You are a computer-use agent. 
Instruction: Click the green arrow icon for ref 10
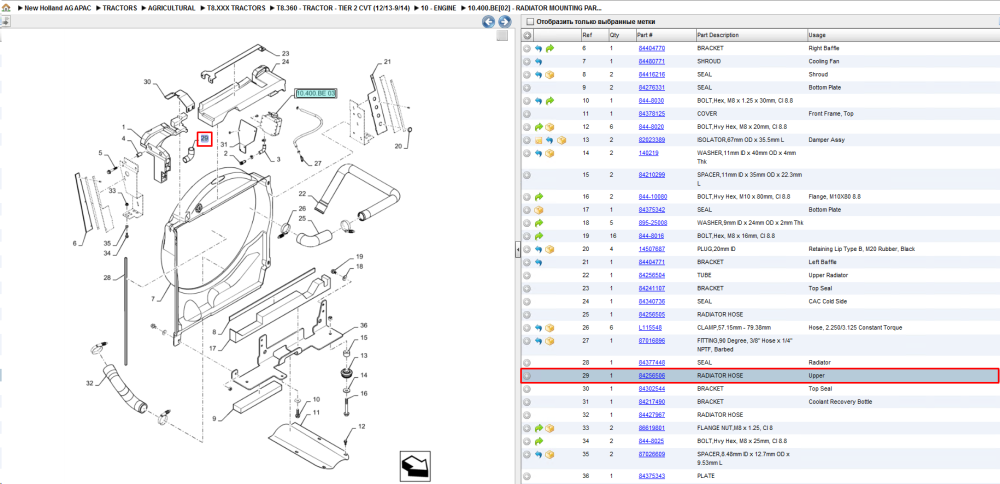click(550, 101)
